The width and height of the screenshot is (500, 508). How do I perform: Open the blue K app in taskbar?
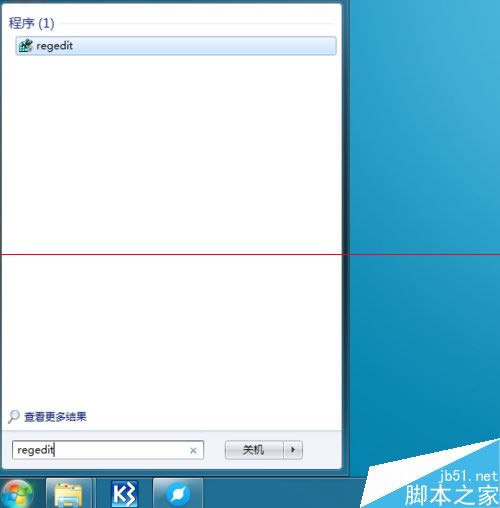click(x=124, y=494)
